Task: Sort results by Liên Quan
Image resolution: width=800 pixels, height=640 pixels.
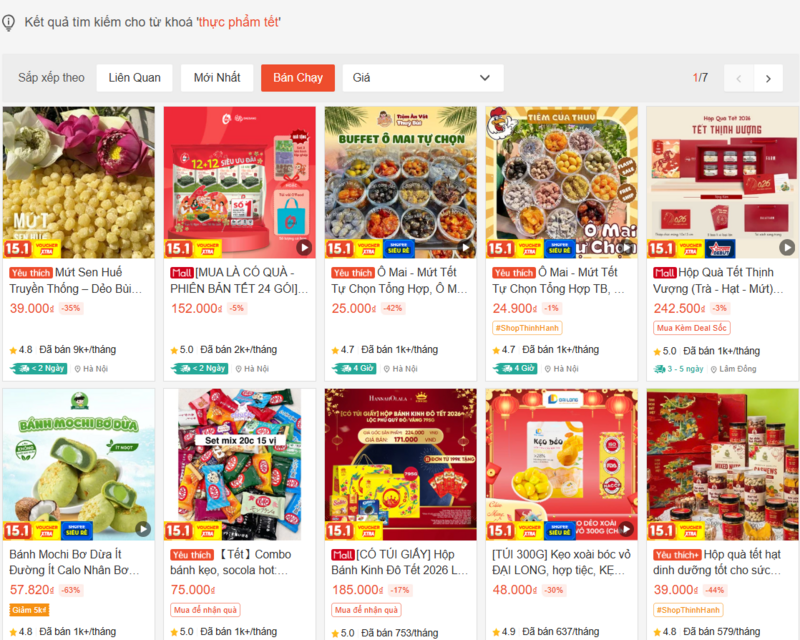Action: pos(134,78)
